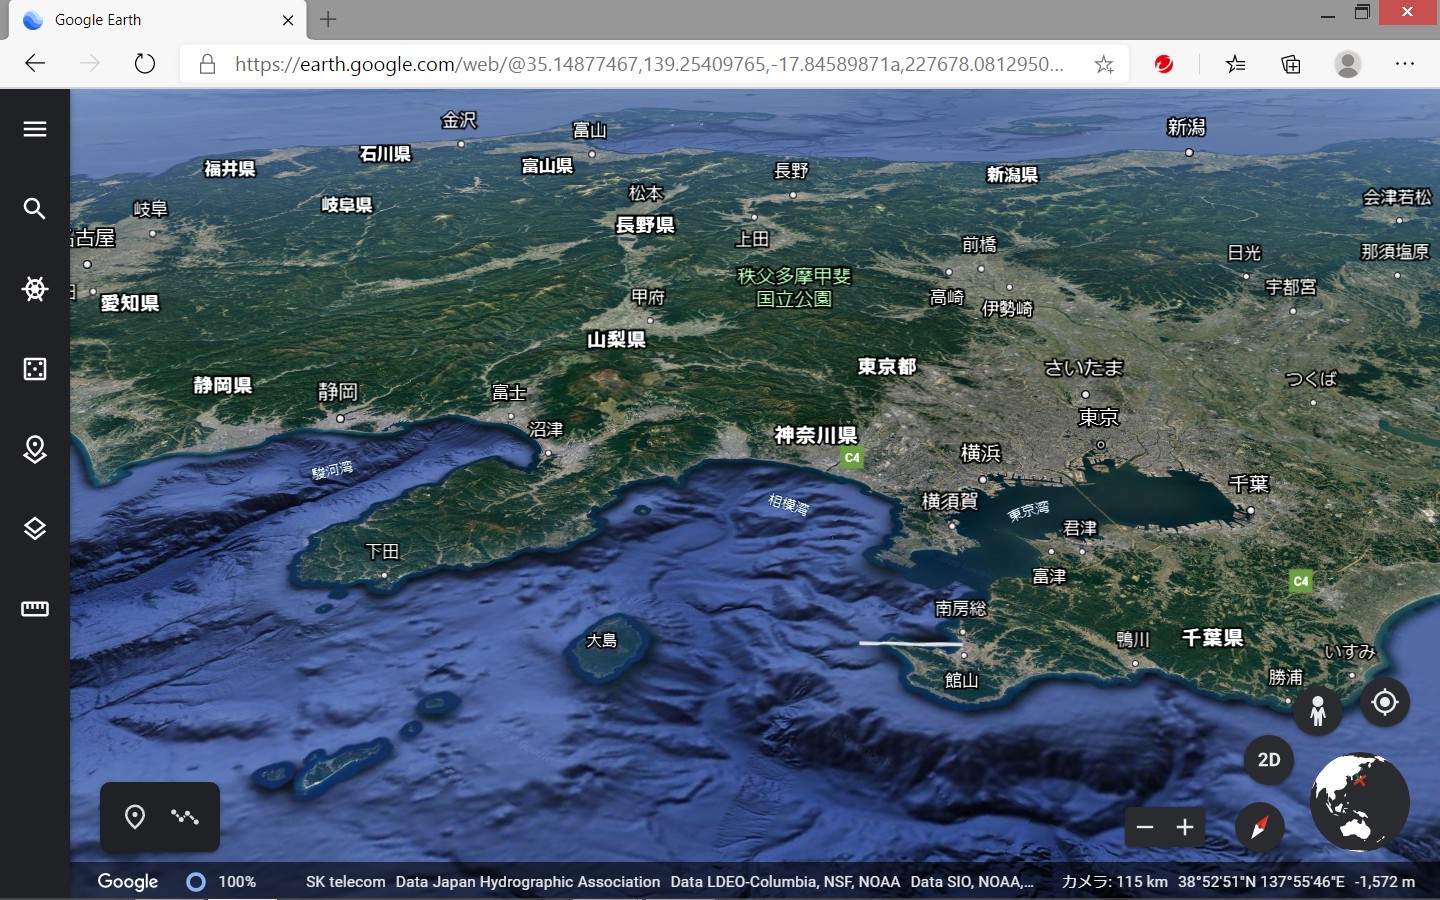Open the Projects pin panel
1440x900 pixels.
coord(34,450)
